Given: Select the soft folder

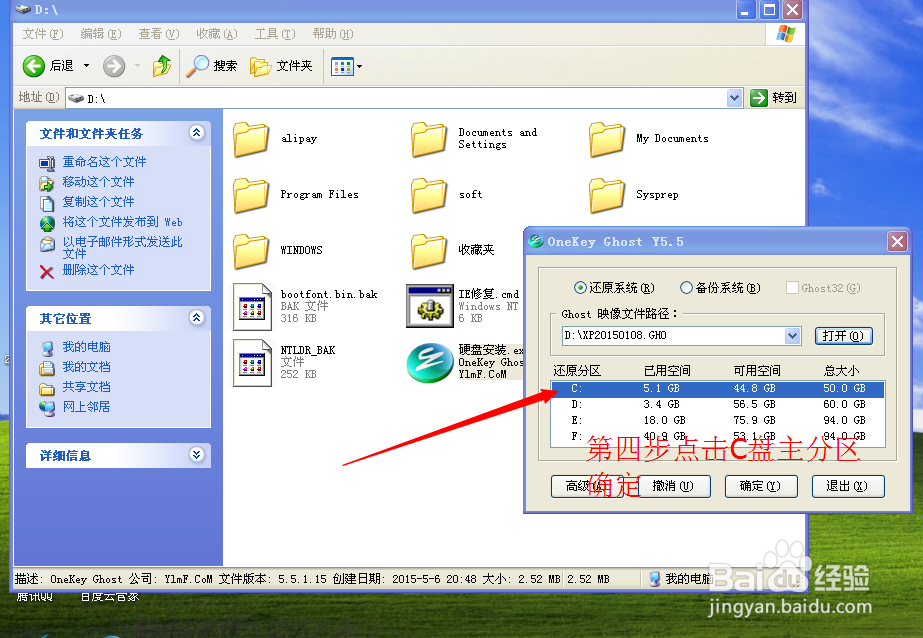Looking at the screenshot, I should [x=429, y=195].
